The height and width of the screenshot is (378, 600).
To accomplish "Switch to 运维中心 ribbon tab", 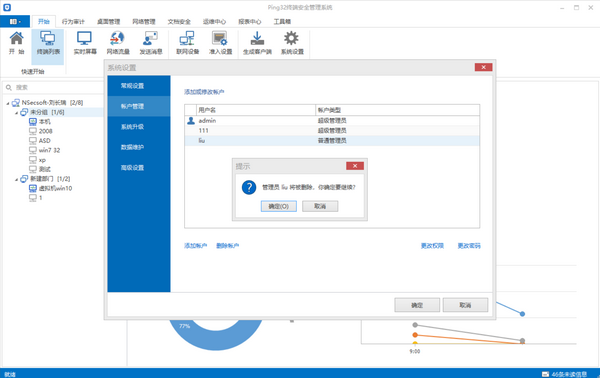I will [214, 21].
